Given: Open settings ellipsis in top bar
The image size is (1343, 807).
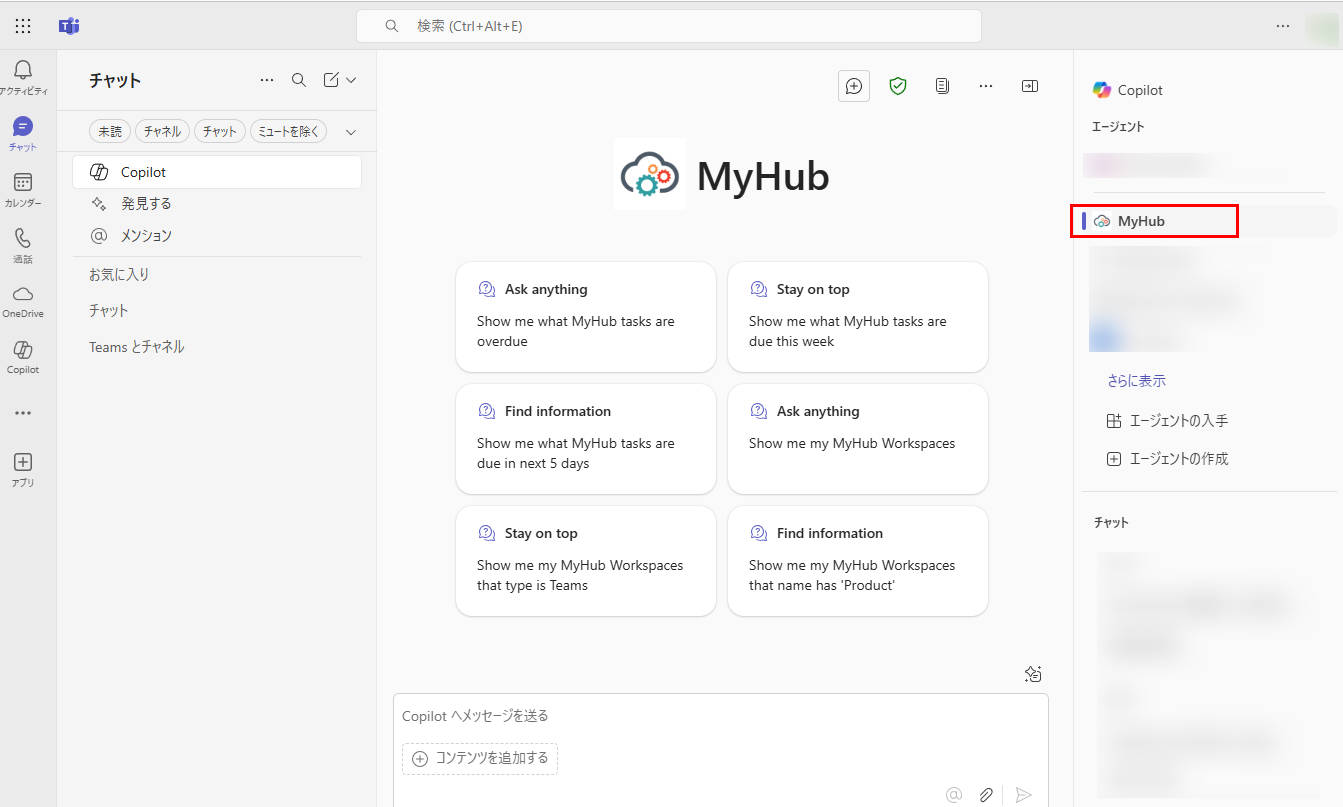Looking at the screenshot, I should (x=1283, y=26).
